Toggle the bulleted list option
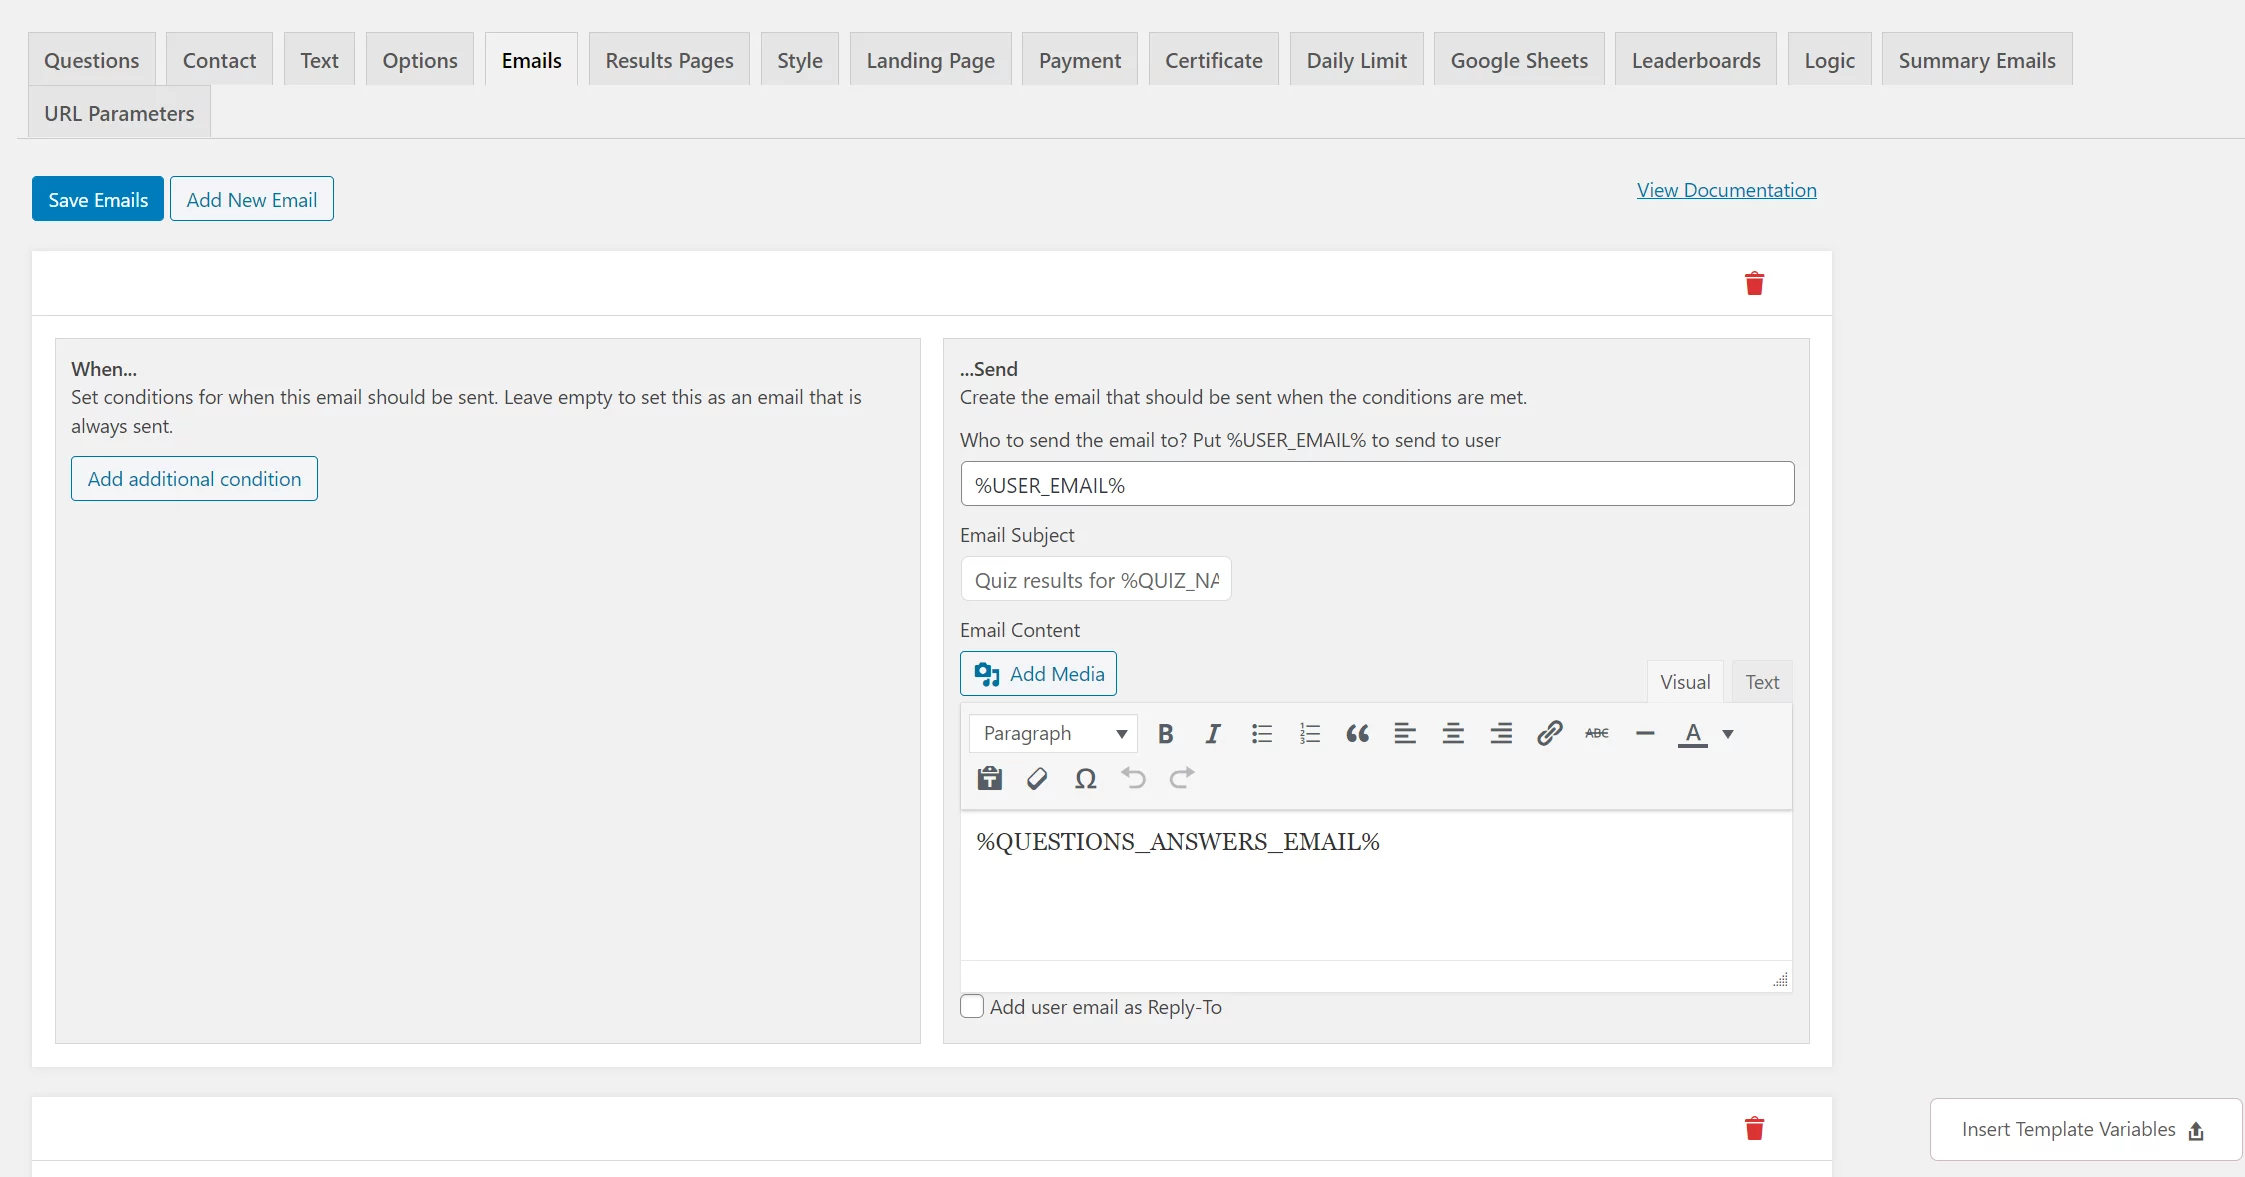This screenshot has height=1177, width=2245. (1262, 733)
